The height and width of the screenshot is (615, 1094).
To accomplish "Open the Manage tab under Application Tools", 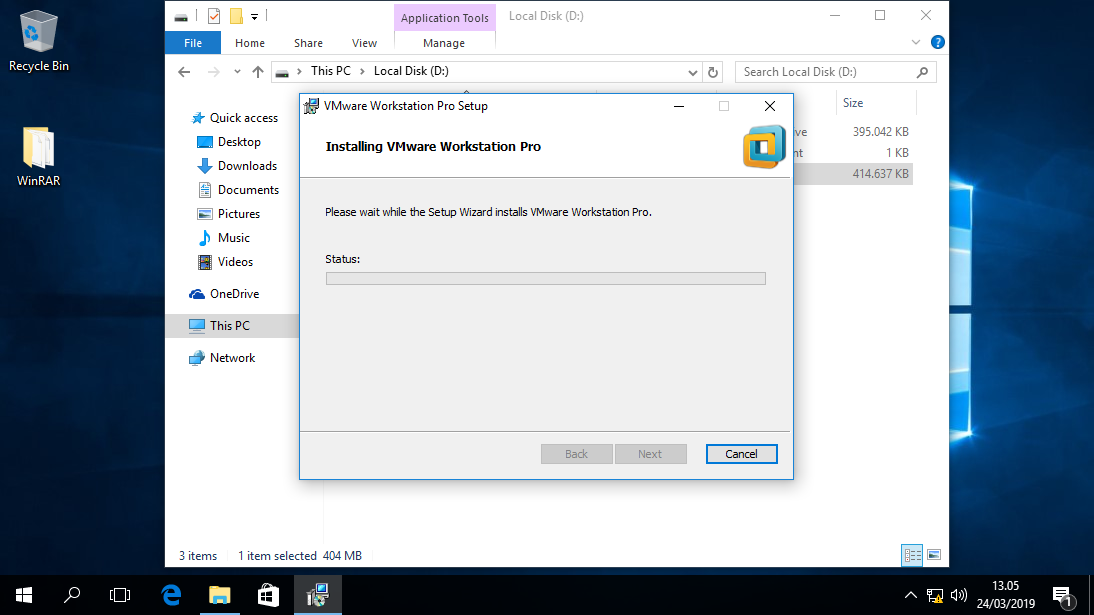I will (x=444, y=43).
